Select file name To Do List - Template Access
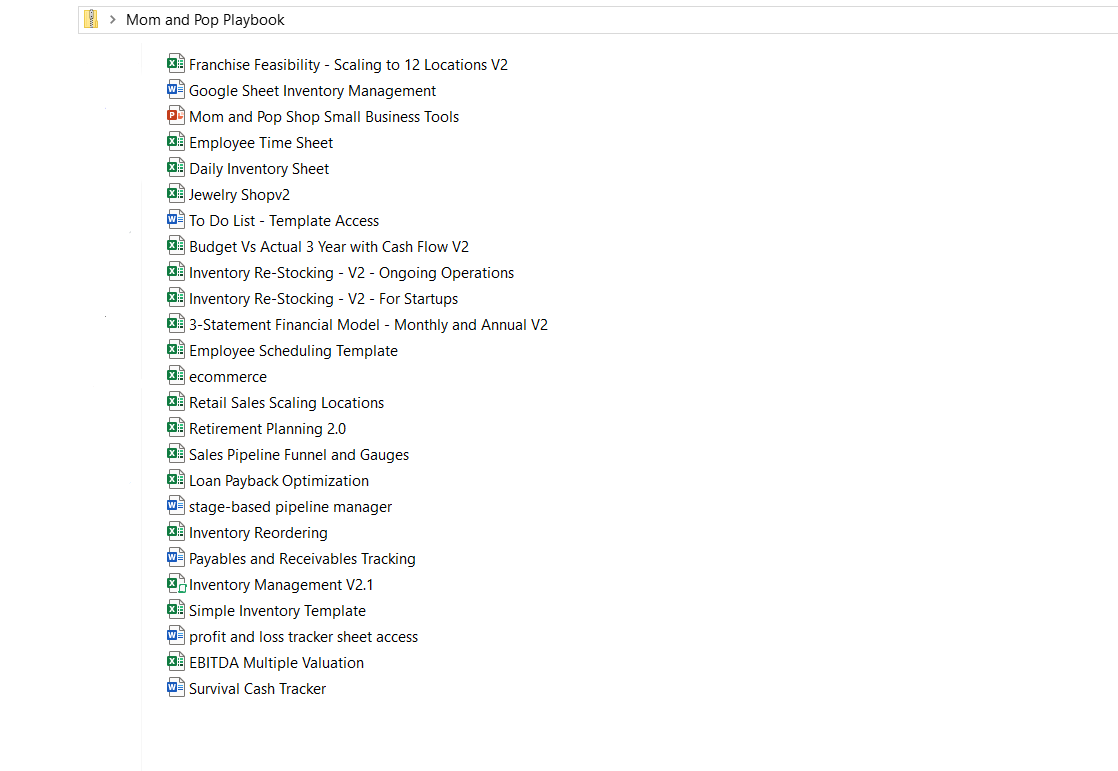 [x=284, y=221]
